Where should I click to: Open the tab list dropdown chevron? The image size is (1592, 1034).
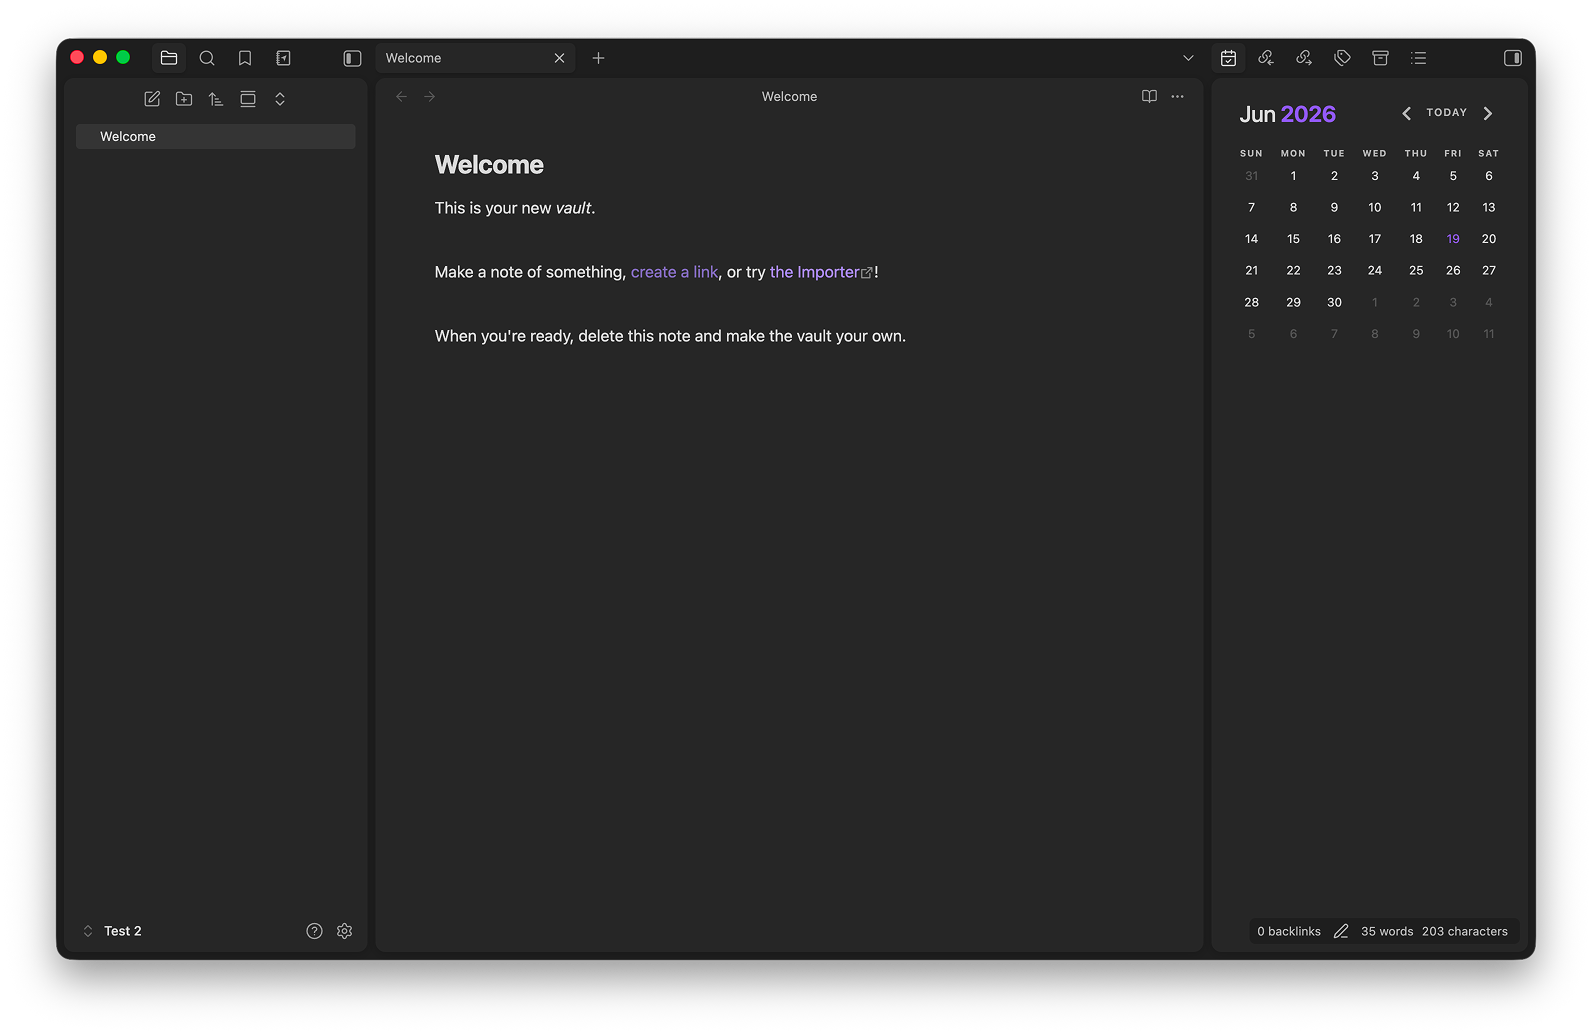click(1188, 58)
